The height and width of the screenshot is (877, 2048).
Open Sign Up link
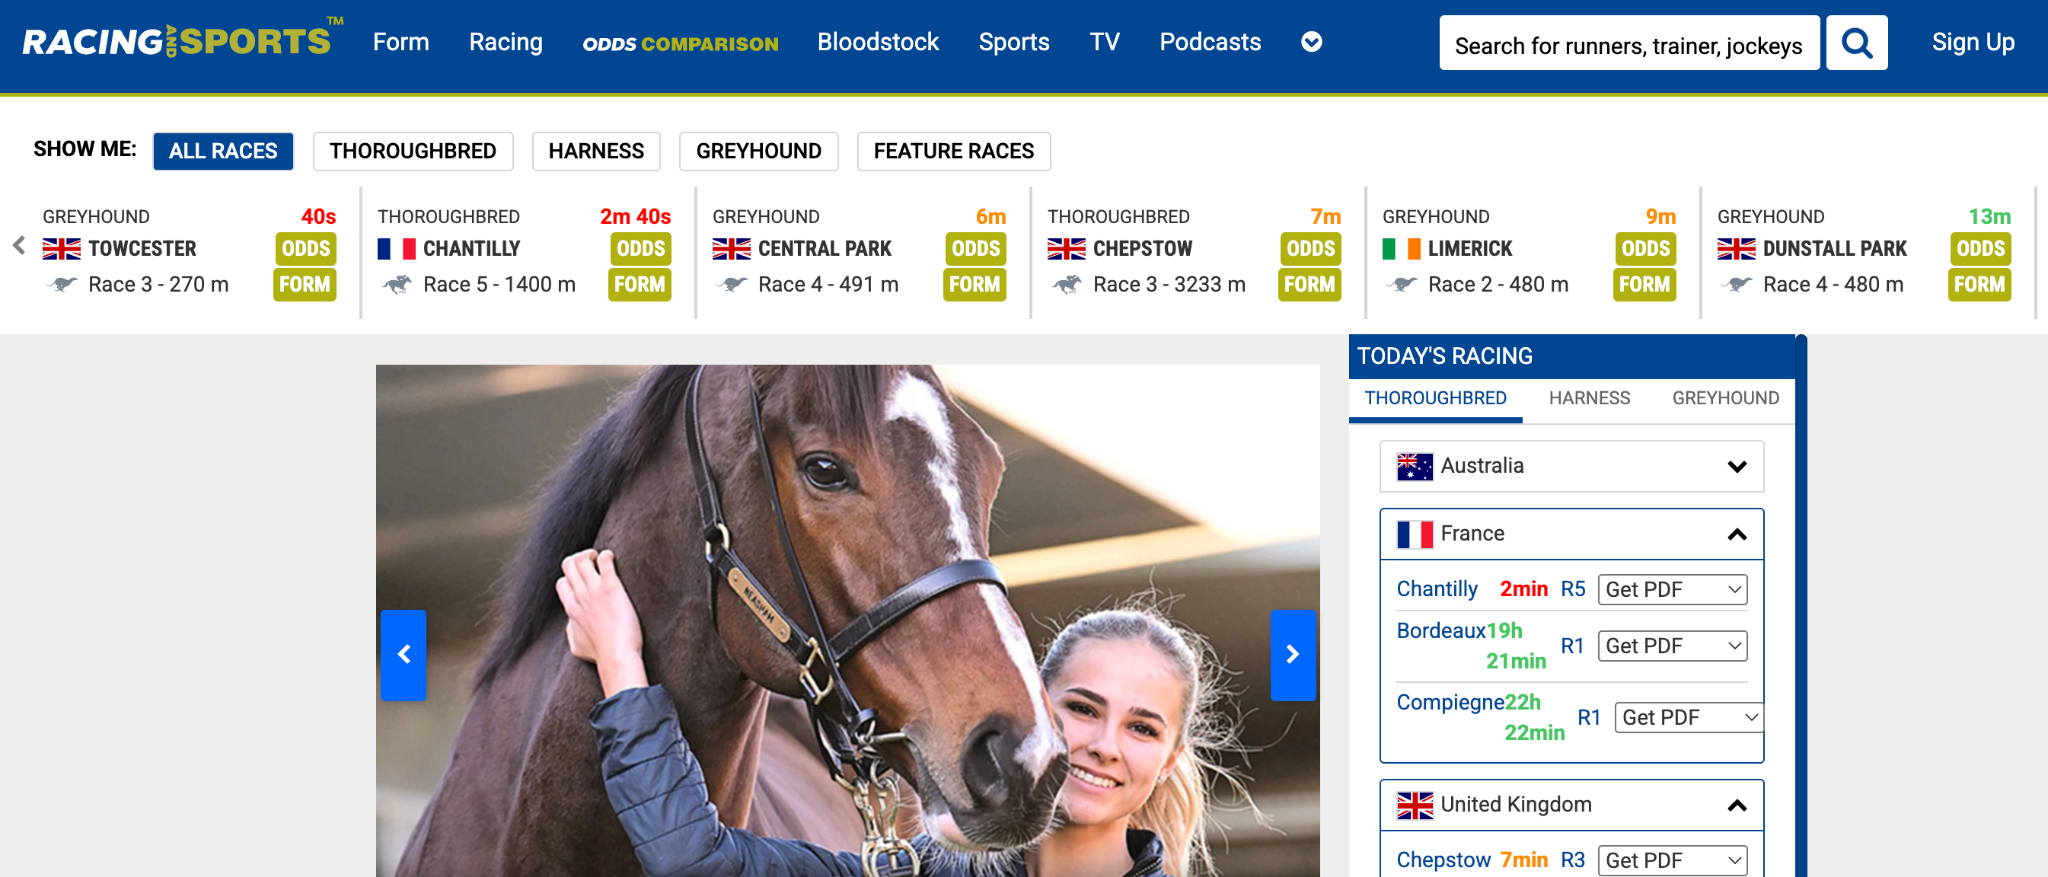pyautogui.click(x=1973, y=42)
